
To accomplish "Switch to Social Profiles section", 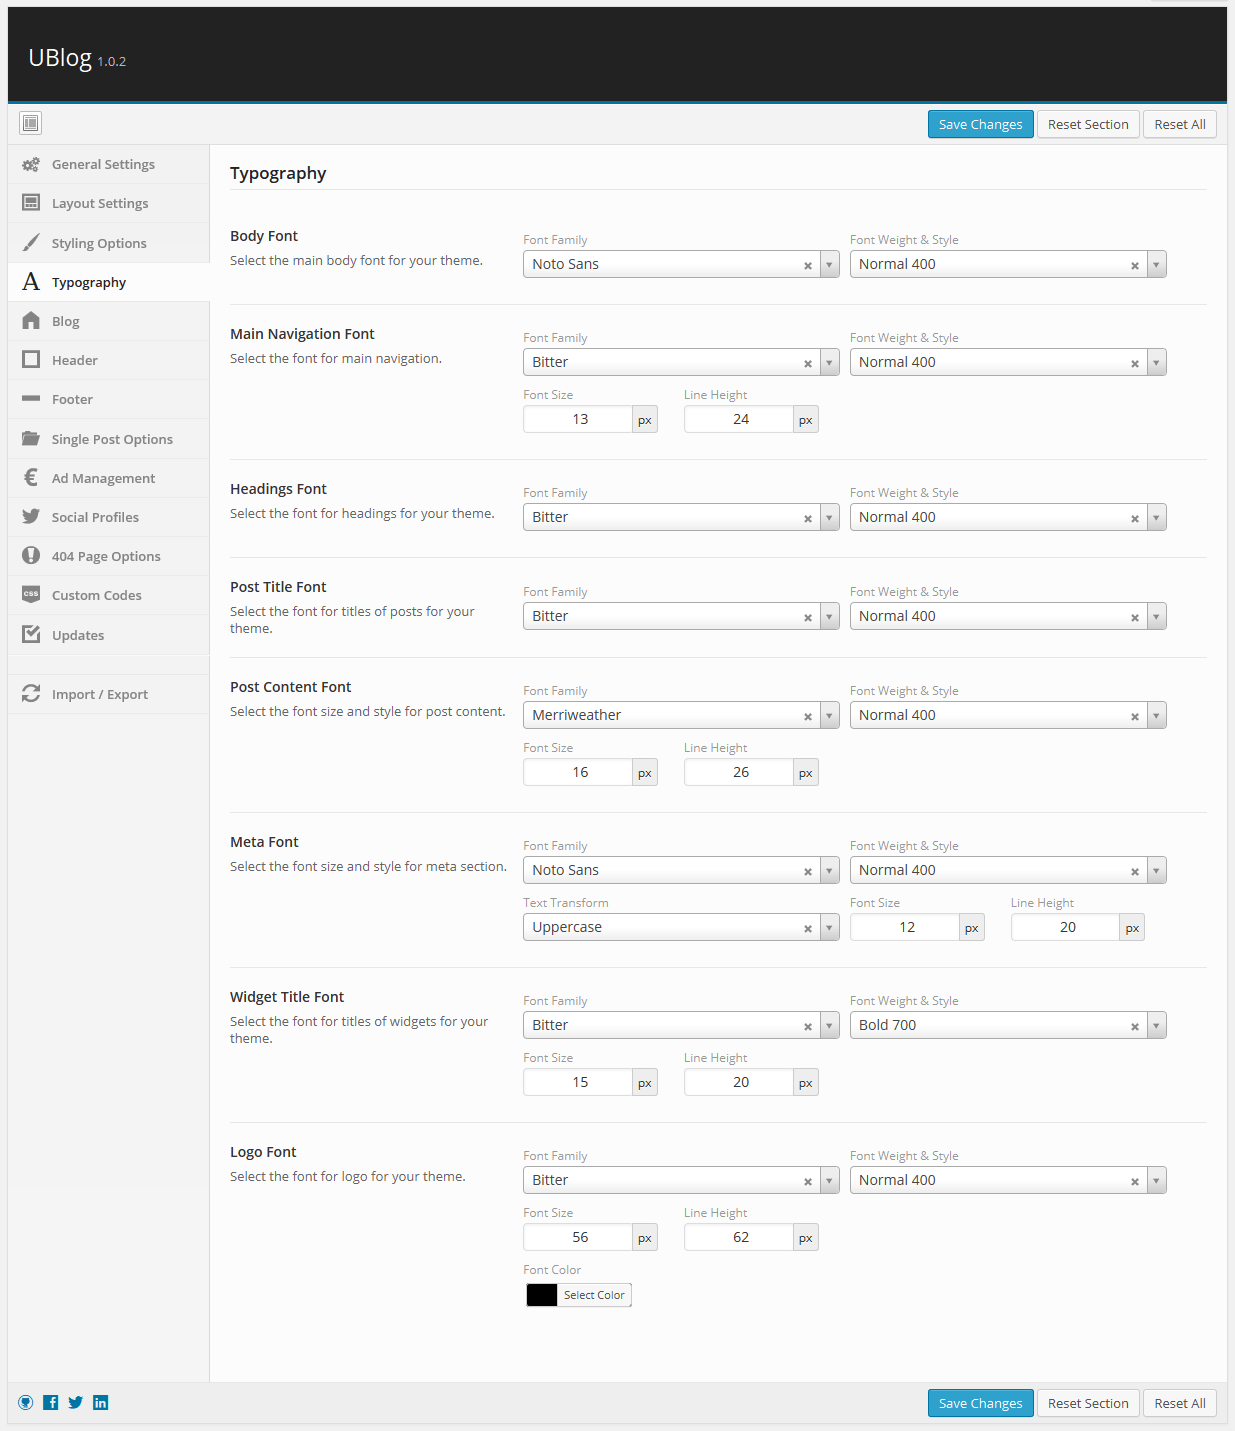I will click(x=95, y=517).
